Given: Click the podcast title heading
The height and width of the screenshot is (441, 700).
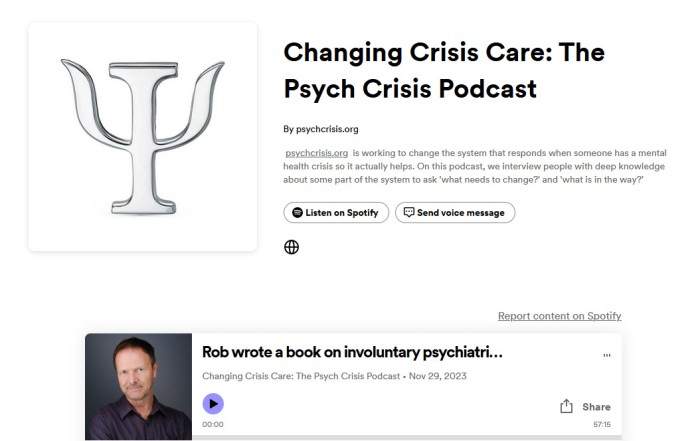Looking at the screenshot, I should coord(444,70).
